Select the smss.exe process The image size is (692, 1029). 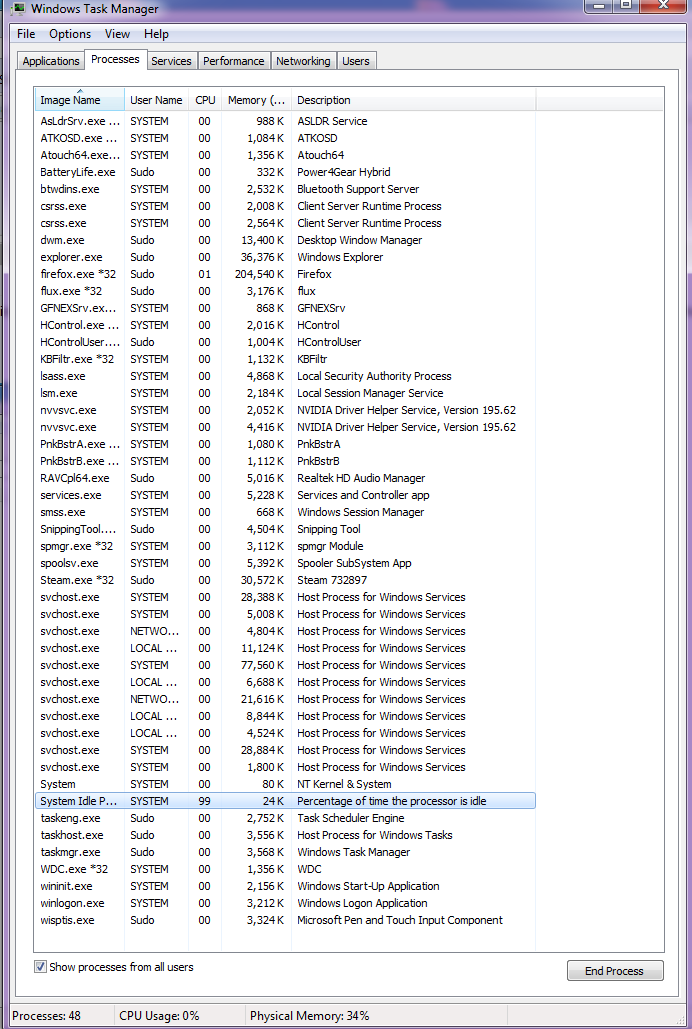pos(285,513)
